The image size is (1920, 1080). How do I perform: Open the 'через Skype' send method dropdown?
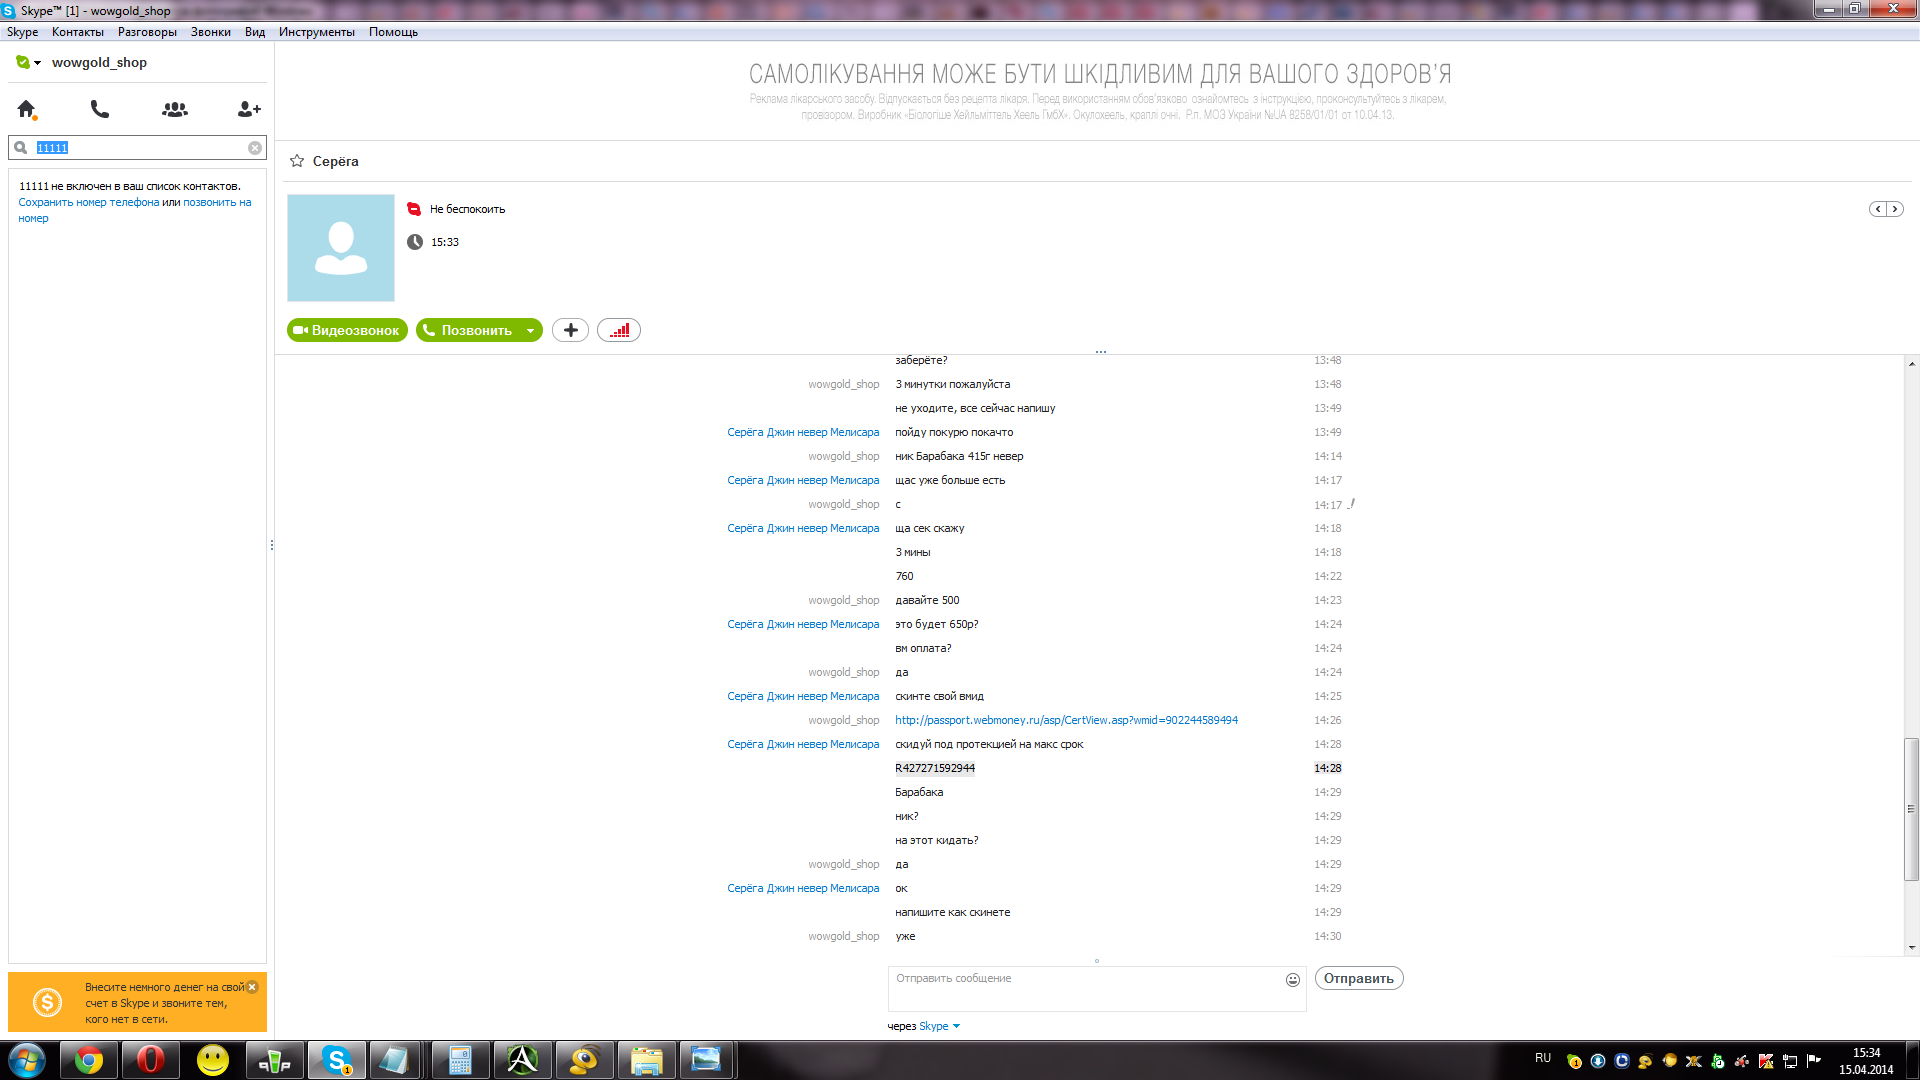pos(940,1026)
